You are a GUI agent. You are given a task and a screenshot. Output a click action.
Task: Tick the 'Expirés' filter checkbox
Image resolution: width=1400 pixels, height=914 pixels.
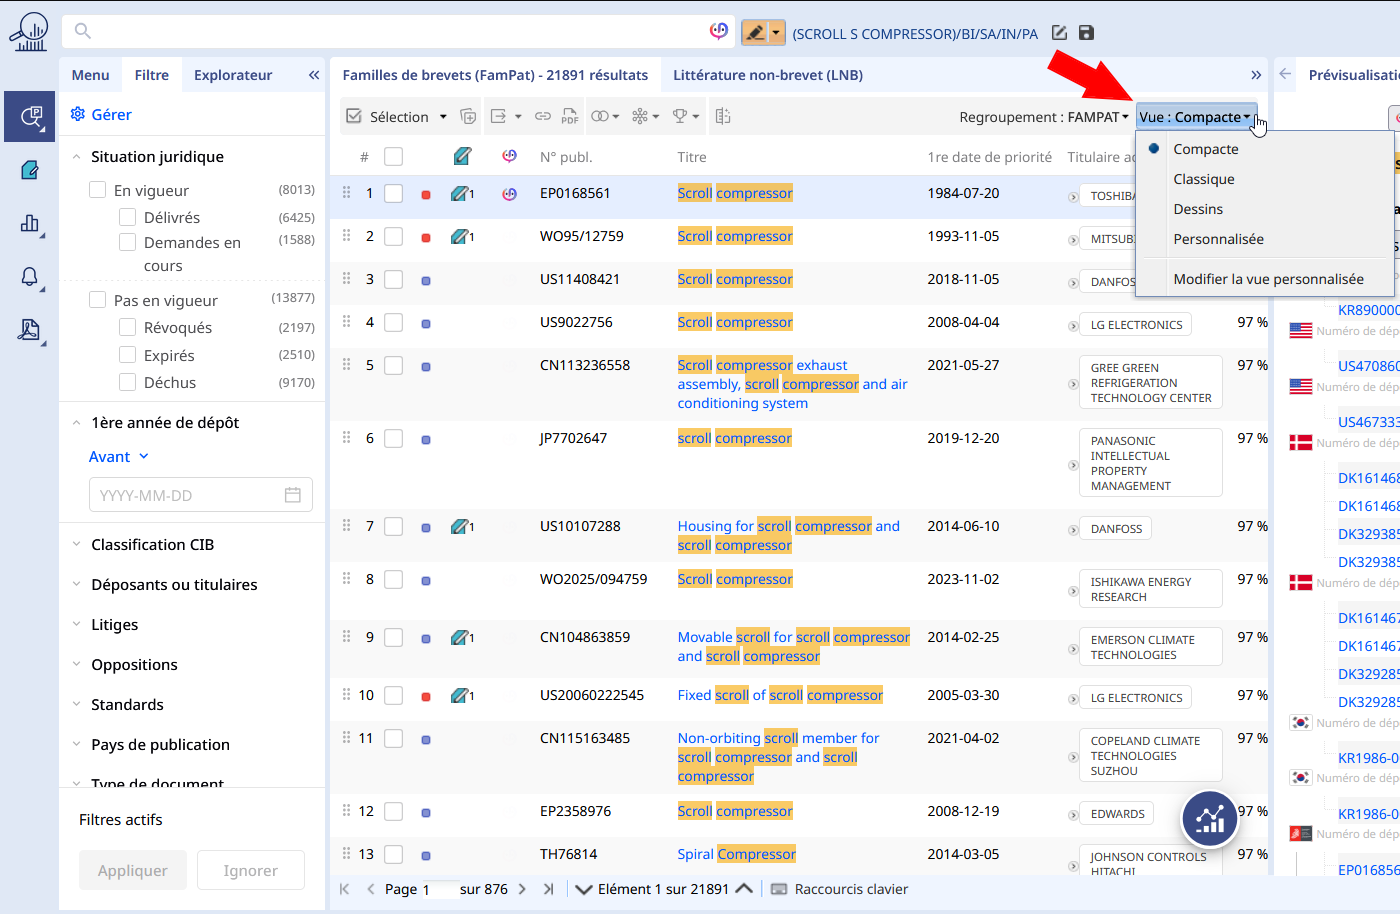coord(128,355)
